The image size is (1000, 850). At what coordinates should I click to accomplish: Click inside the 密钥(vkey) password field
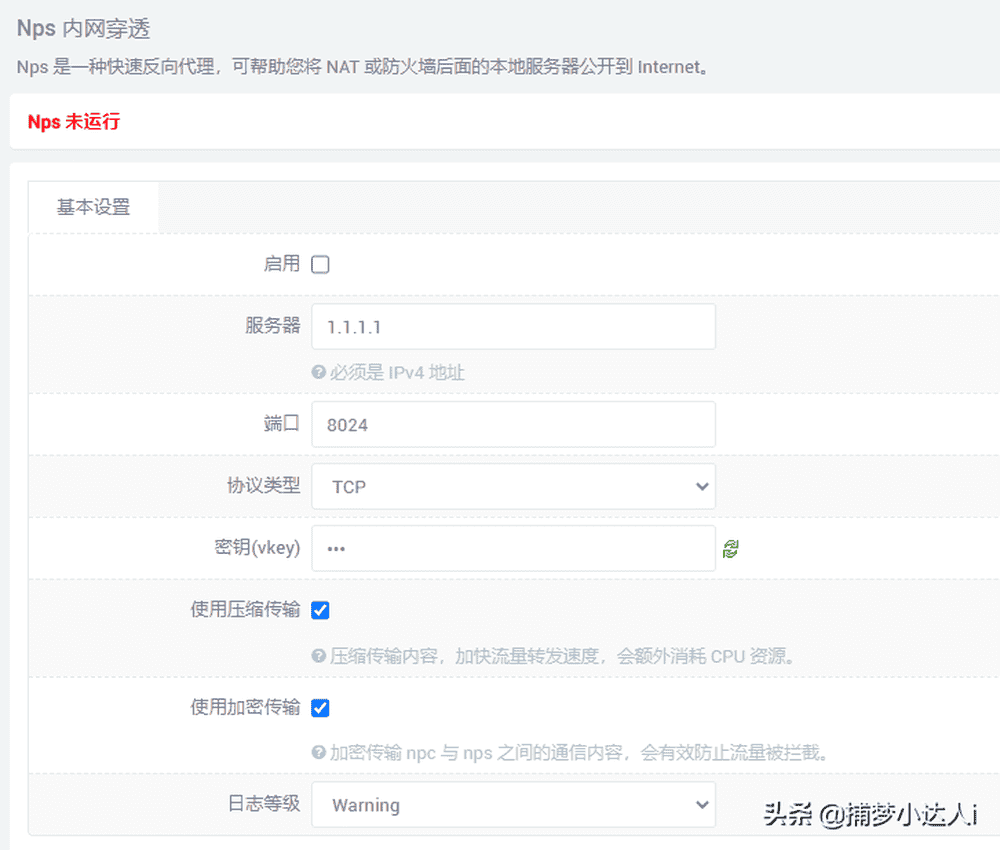pyautogui.click(x=513, y=548)
